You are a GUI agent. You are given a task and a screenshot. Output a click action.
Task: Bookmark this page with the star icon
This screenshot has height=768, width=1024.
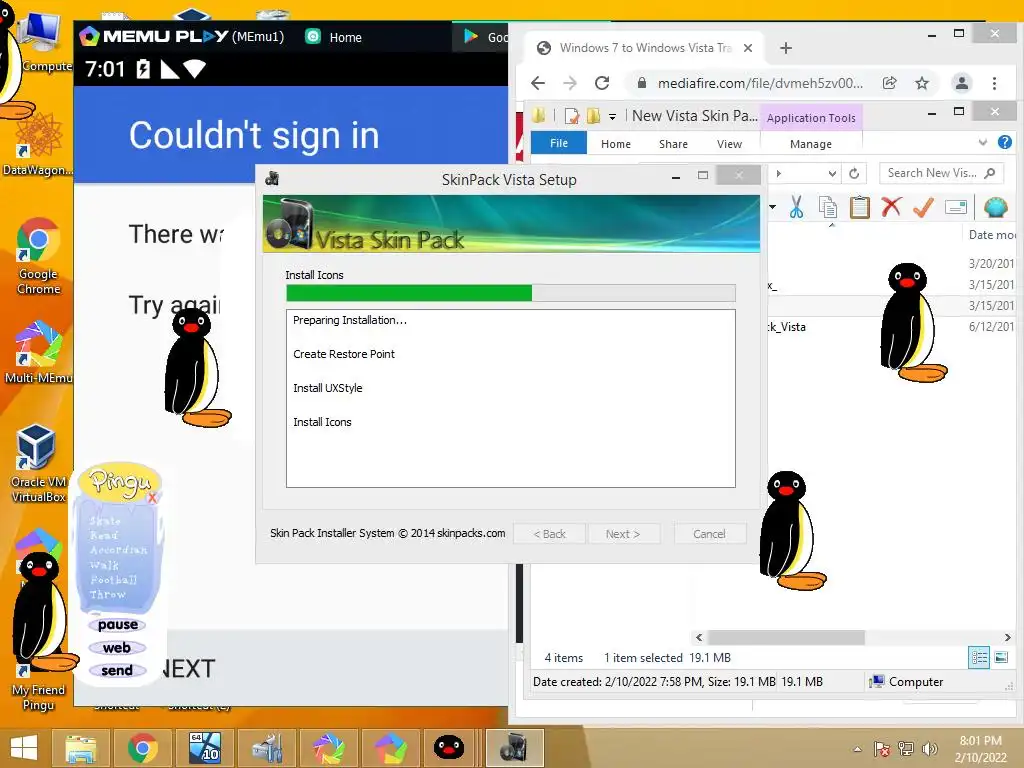(921, 83)
